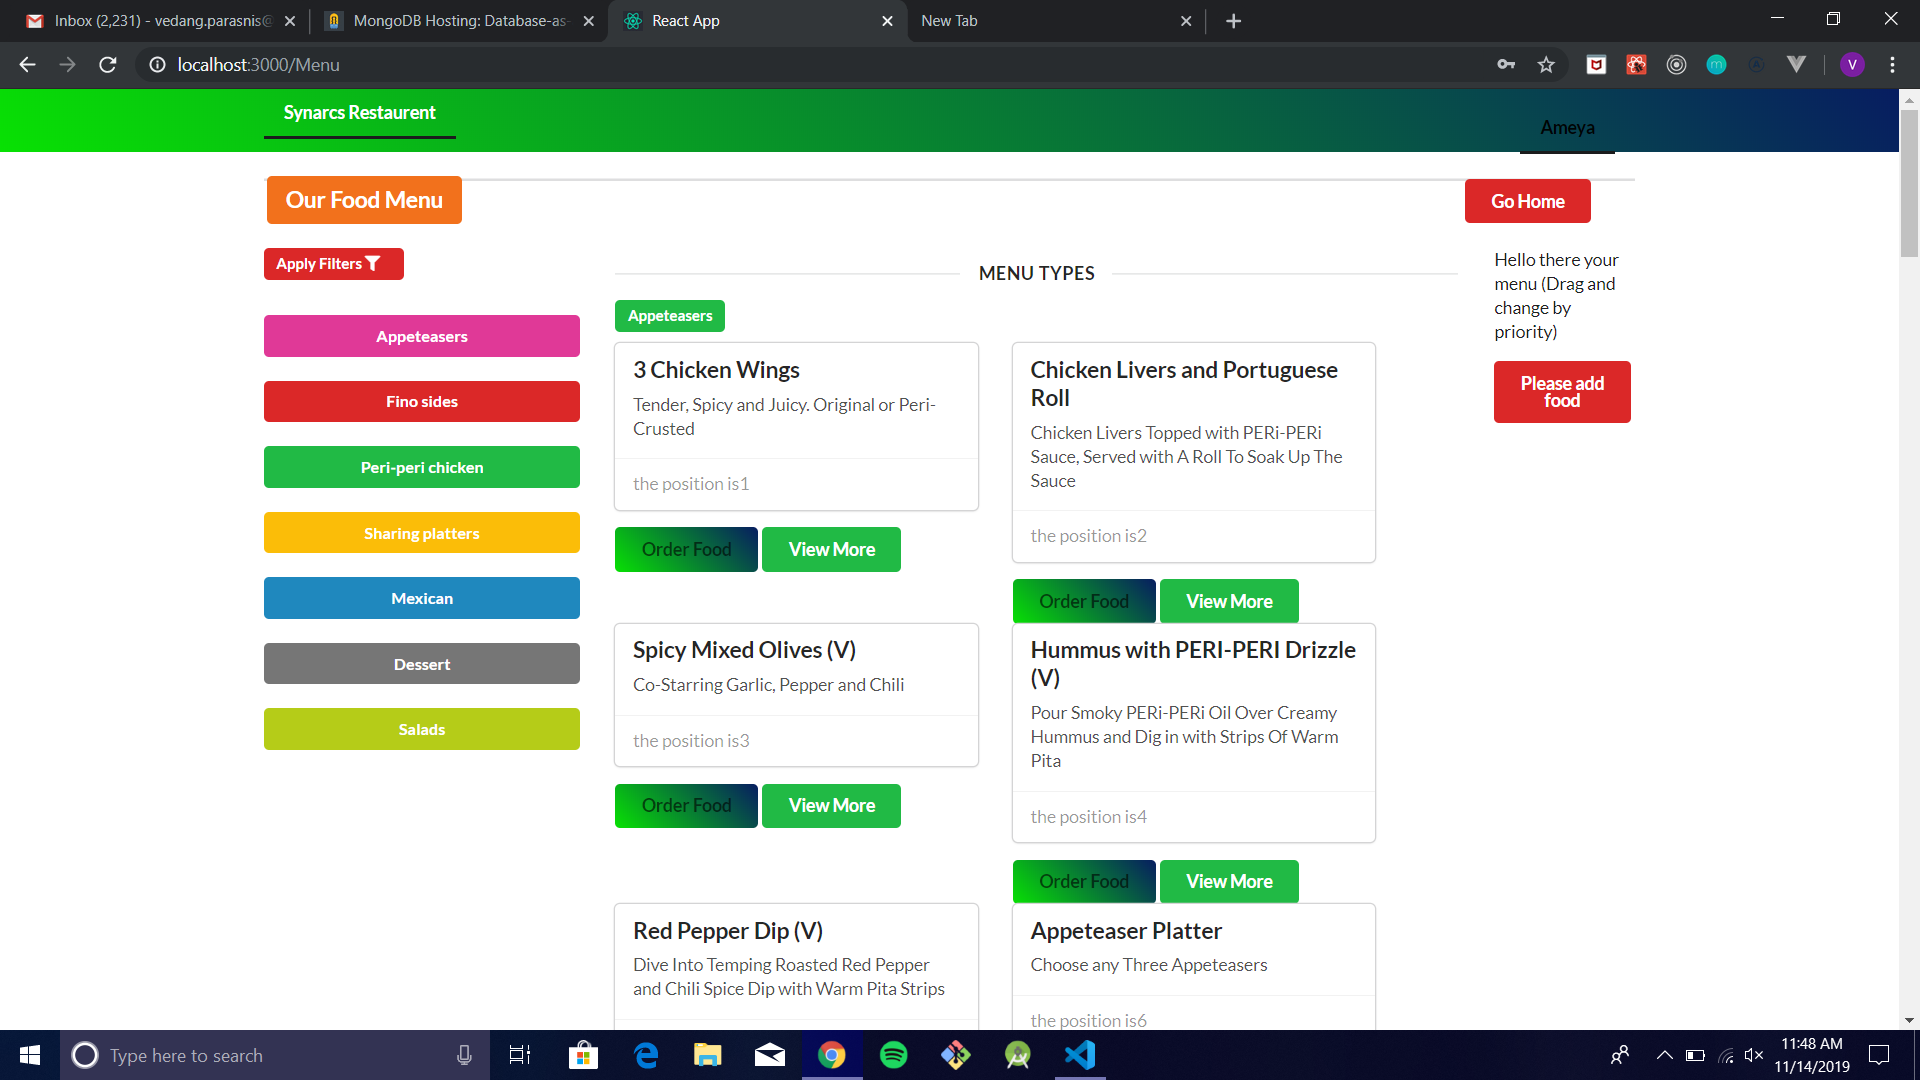Click the View More button for Hummus PERI-PERI Drizzle
This screenshot has width=1920, height=1080.
click(x=1229, y=881)
